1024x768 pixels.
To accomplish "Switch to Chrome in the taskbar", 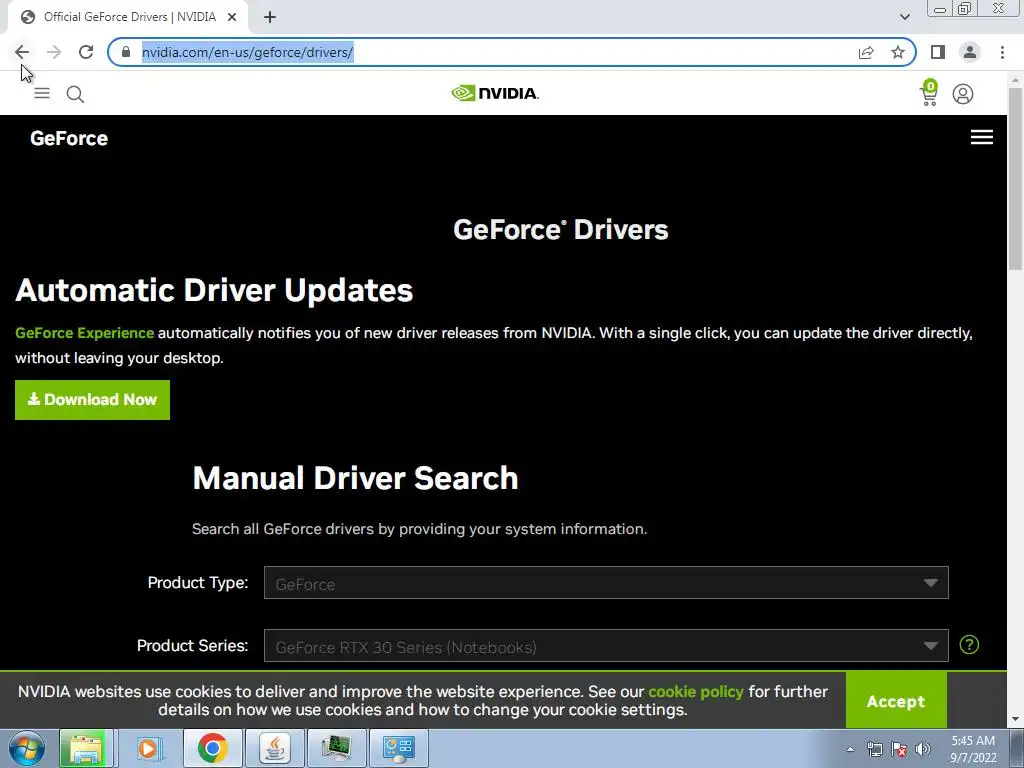I will (x=212, y=748).
